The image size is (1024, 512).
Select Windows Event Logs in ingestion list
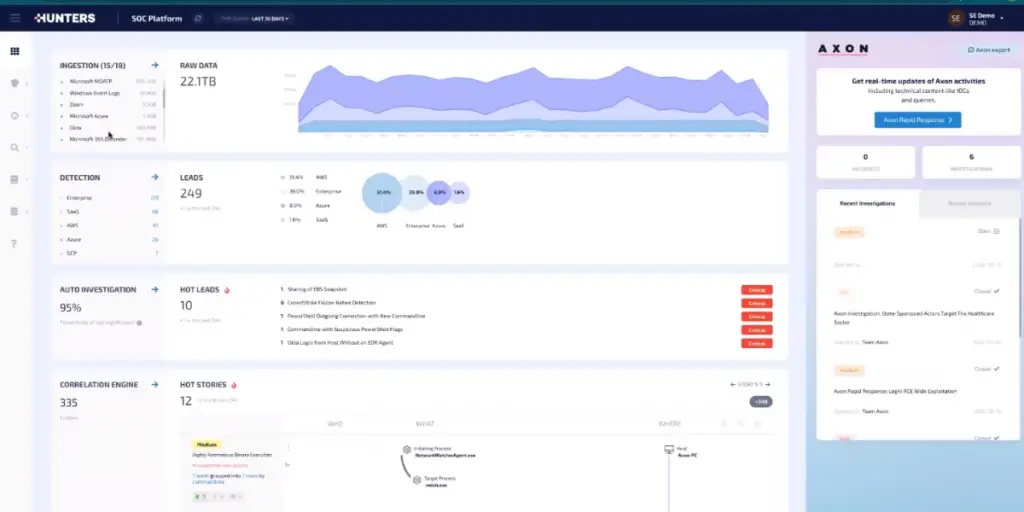[x=108, y=93]
